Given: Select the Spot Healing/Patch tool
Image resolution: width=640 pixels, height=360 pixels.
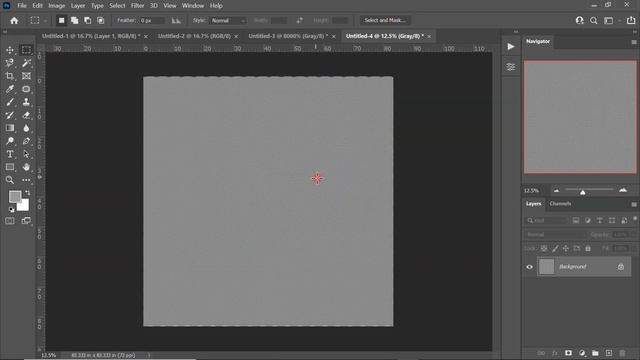Looking at the screenshot, I should pos(26,89).
